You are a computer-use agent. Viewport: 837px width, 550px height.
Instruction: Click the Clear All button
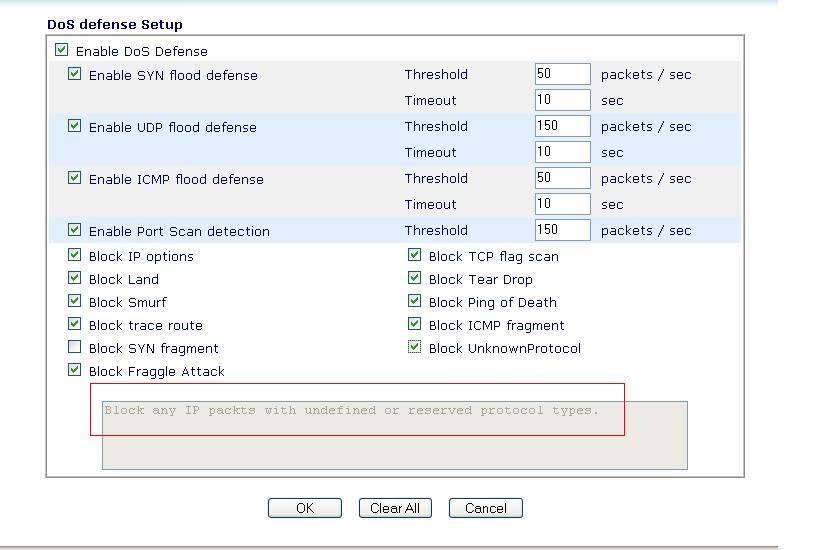[x=395, y=508]
